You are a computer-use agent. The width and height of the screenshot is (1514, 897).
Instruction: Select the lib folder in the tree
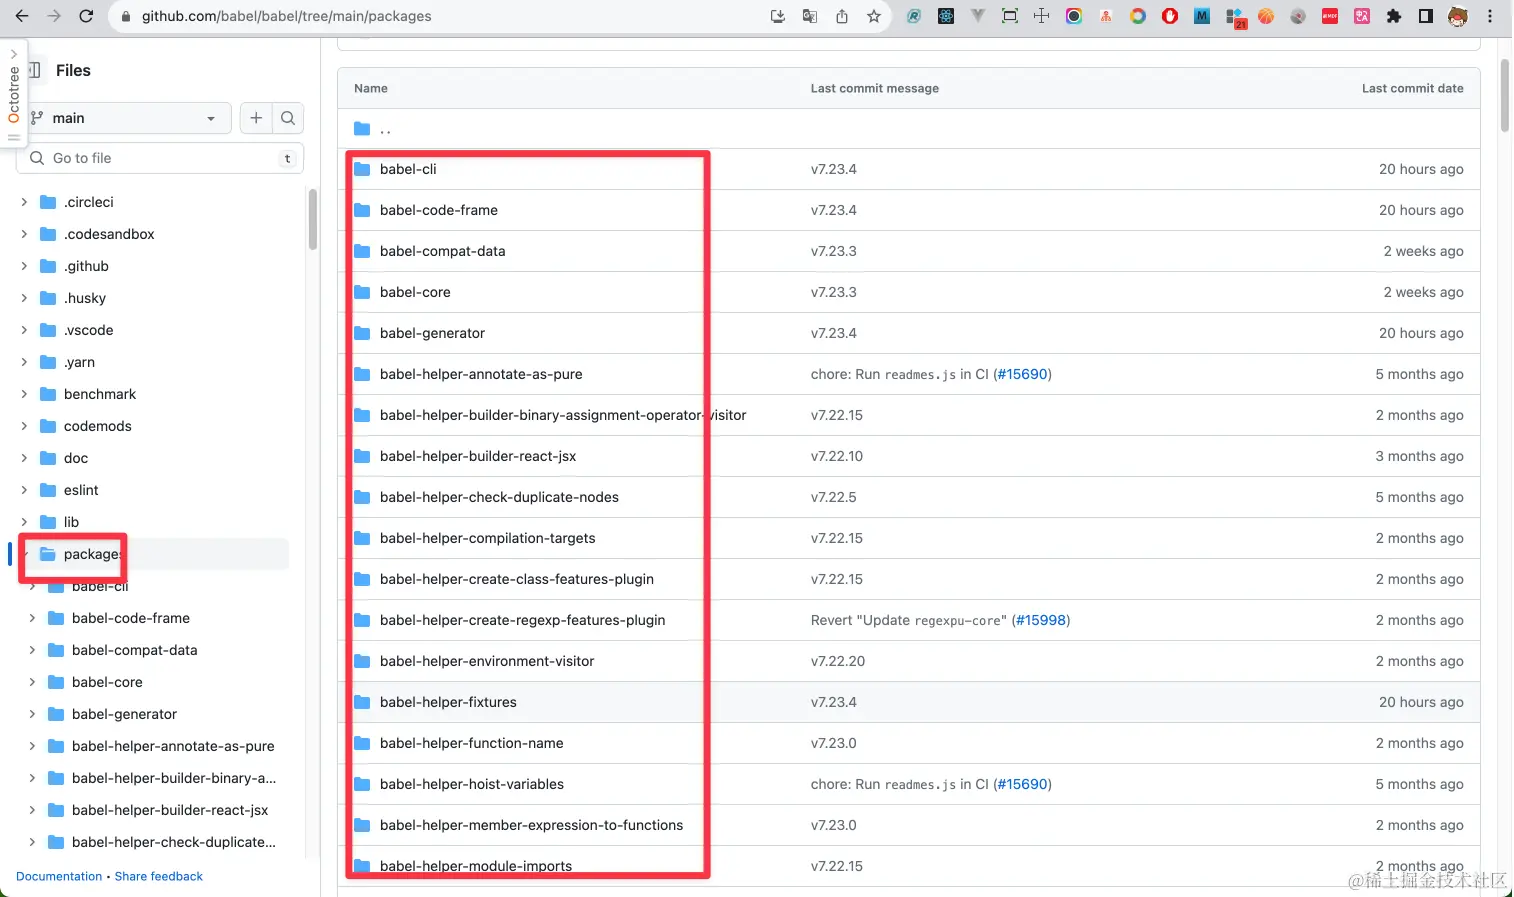click(71, 522)
